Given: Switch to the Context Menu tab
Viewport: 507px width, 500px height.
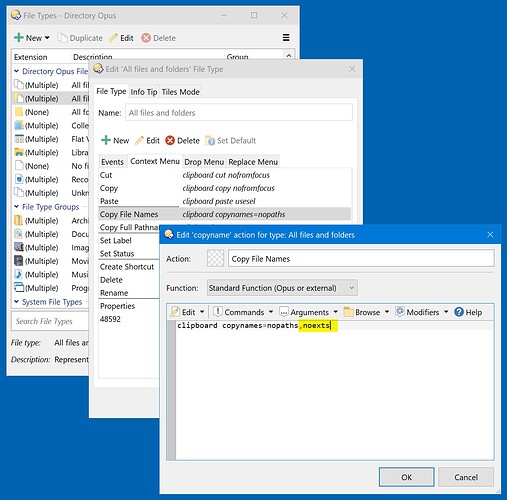Looking at the screenshot, I should 155,161.
